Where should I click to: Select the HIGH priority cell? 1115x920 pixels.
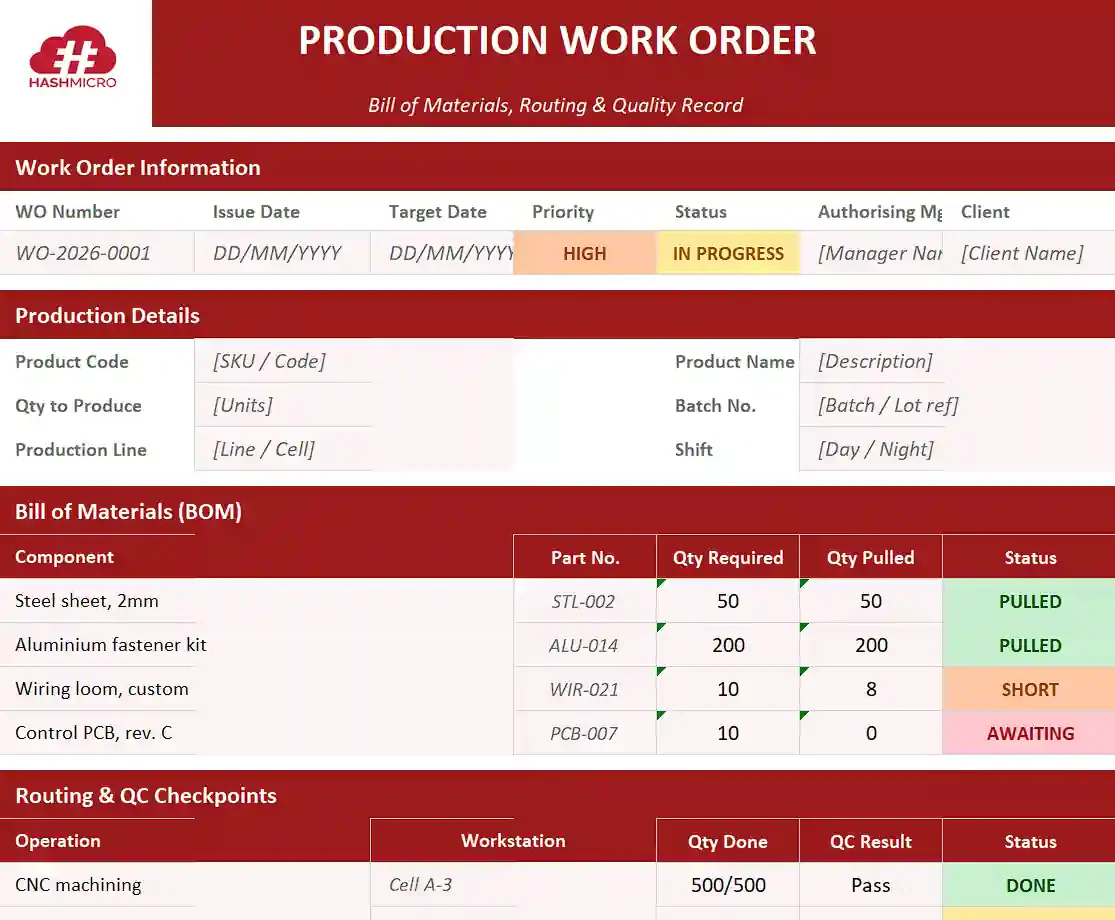585,253
